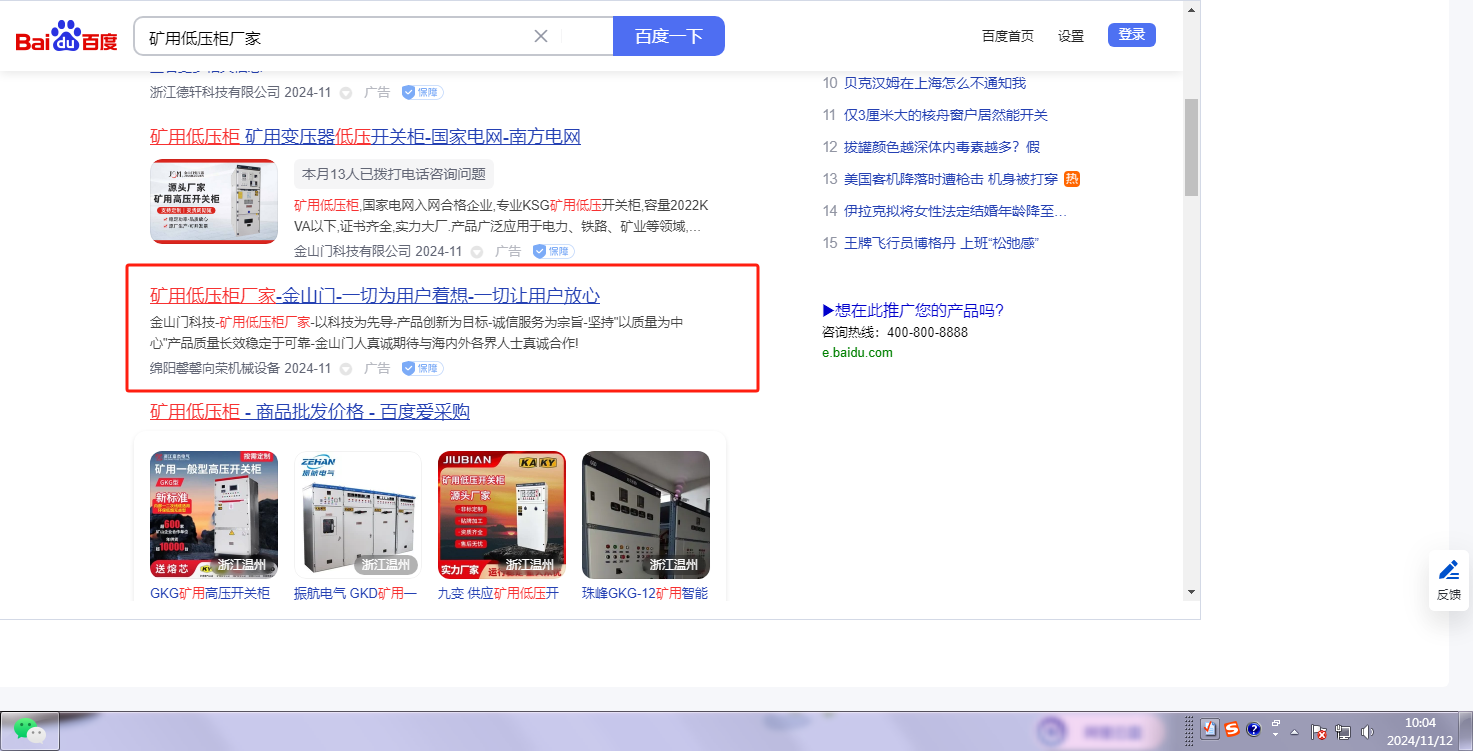Open hot search 贝克汉姆在上海怎么不通知我
The width and height of the screenshot is (1473, 751).
935,83
